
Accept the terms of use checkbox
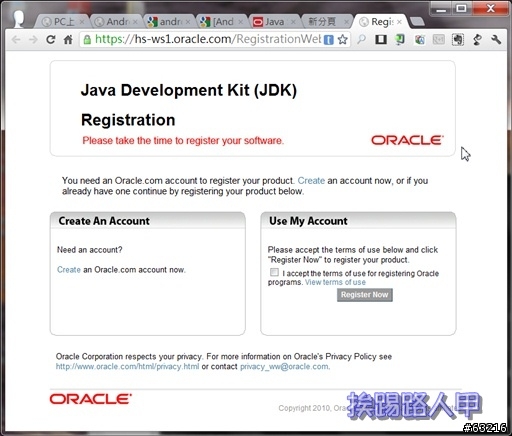pyautogui.click(x=274, y=272)
